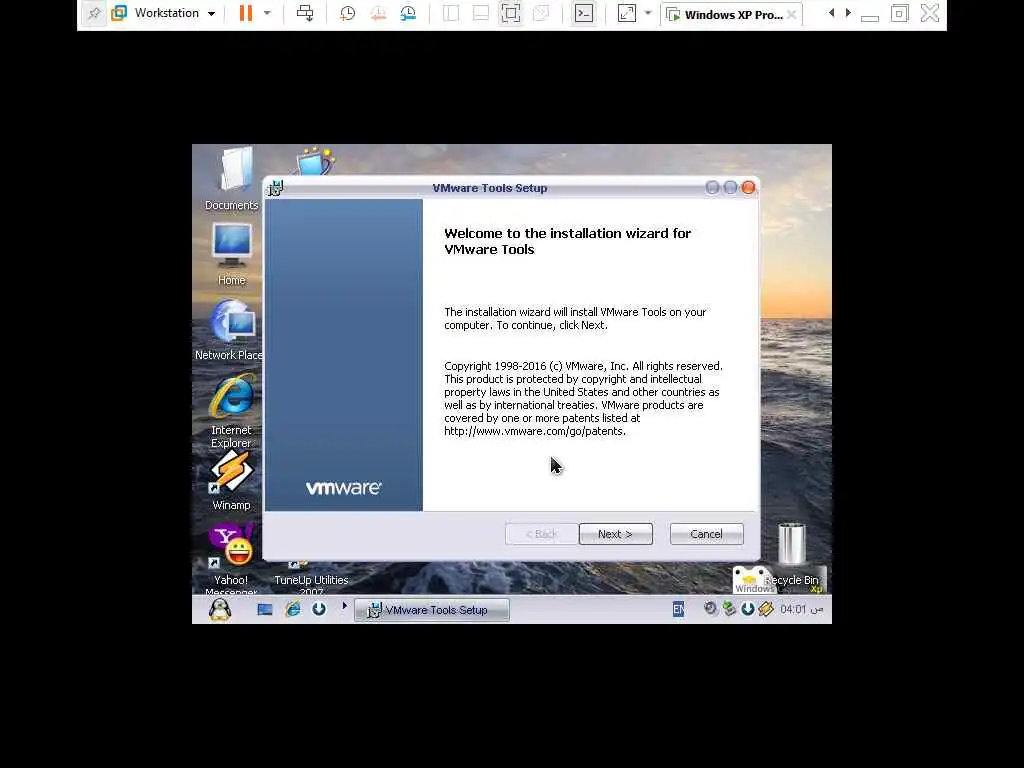
Task: Expand the power options dropdown arrow
Action: (267, 13)
